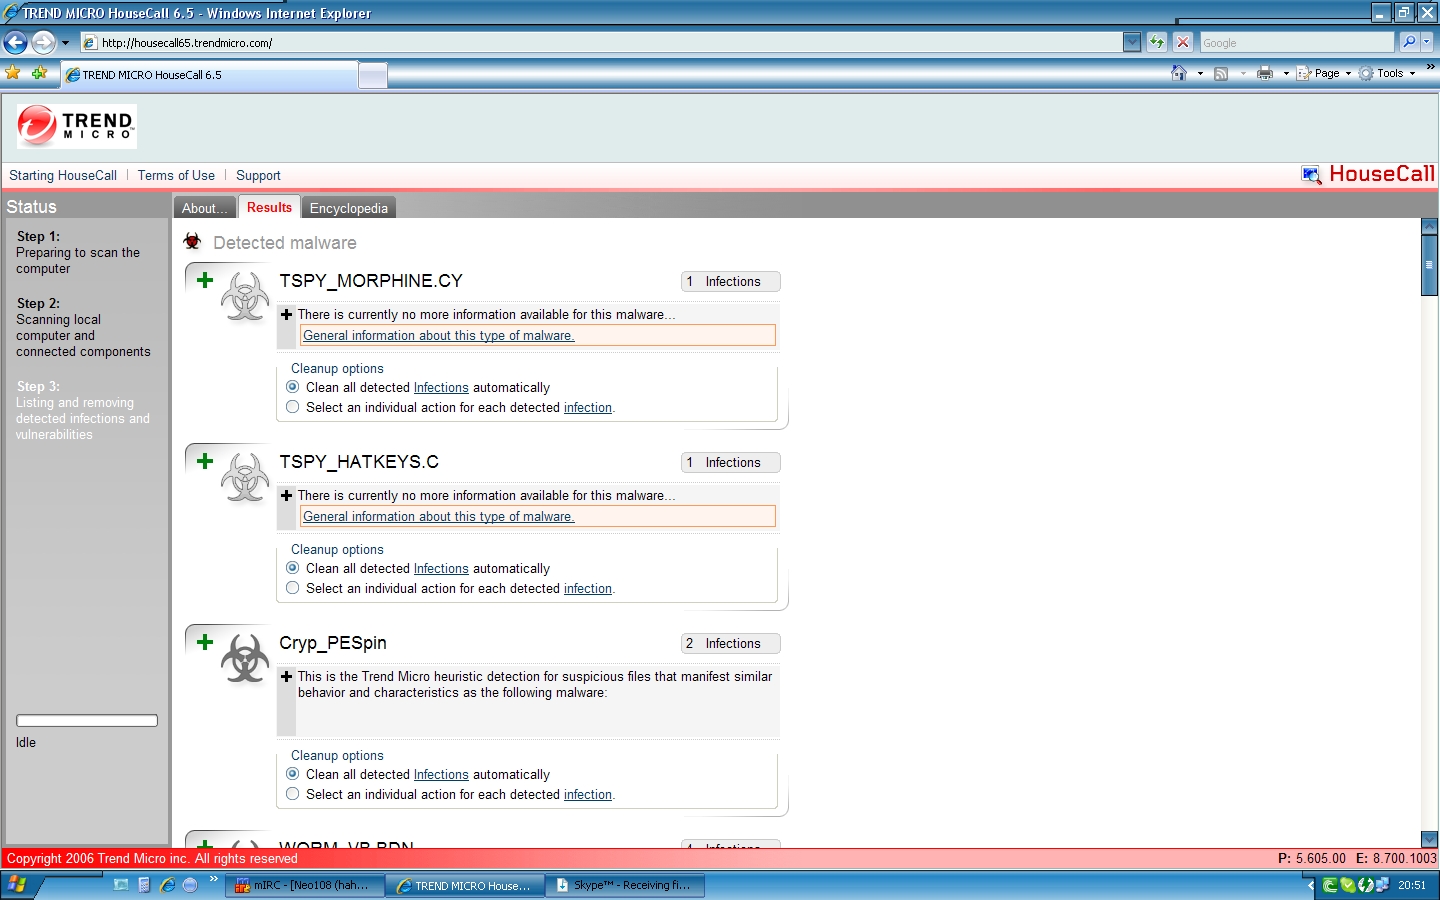Click the browser Forward arrow button

click(x=43, y=42)
